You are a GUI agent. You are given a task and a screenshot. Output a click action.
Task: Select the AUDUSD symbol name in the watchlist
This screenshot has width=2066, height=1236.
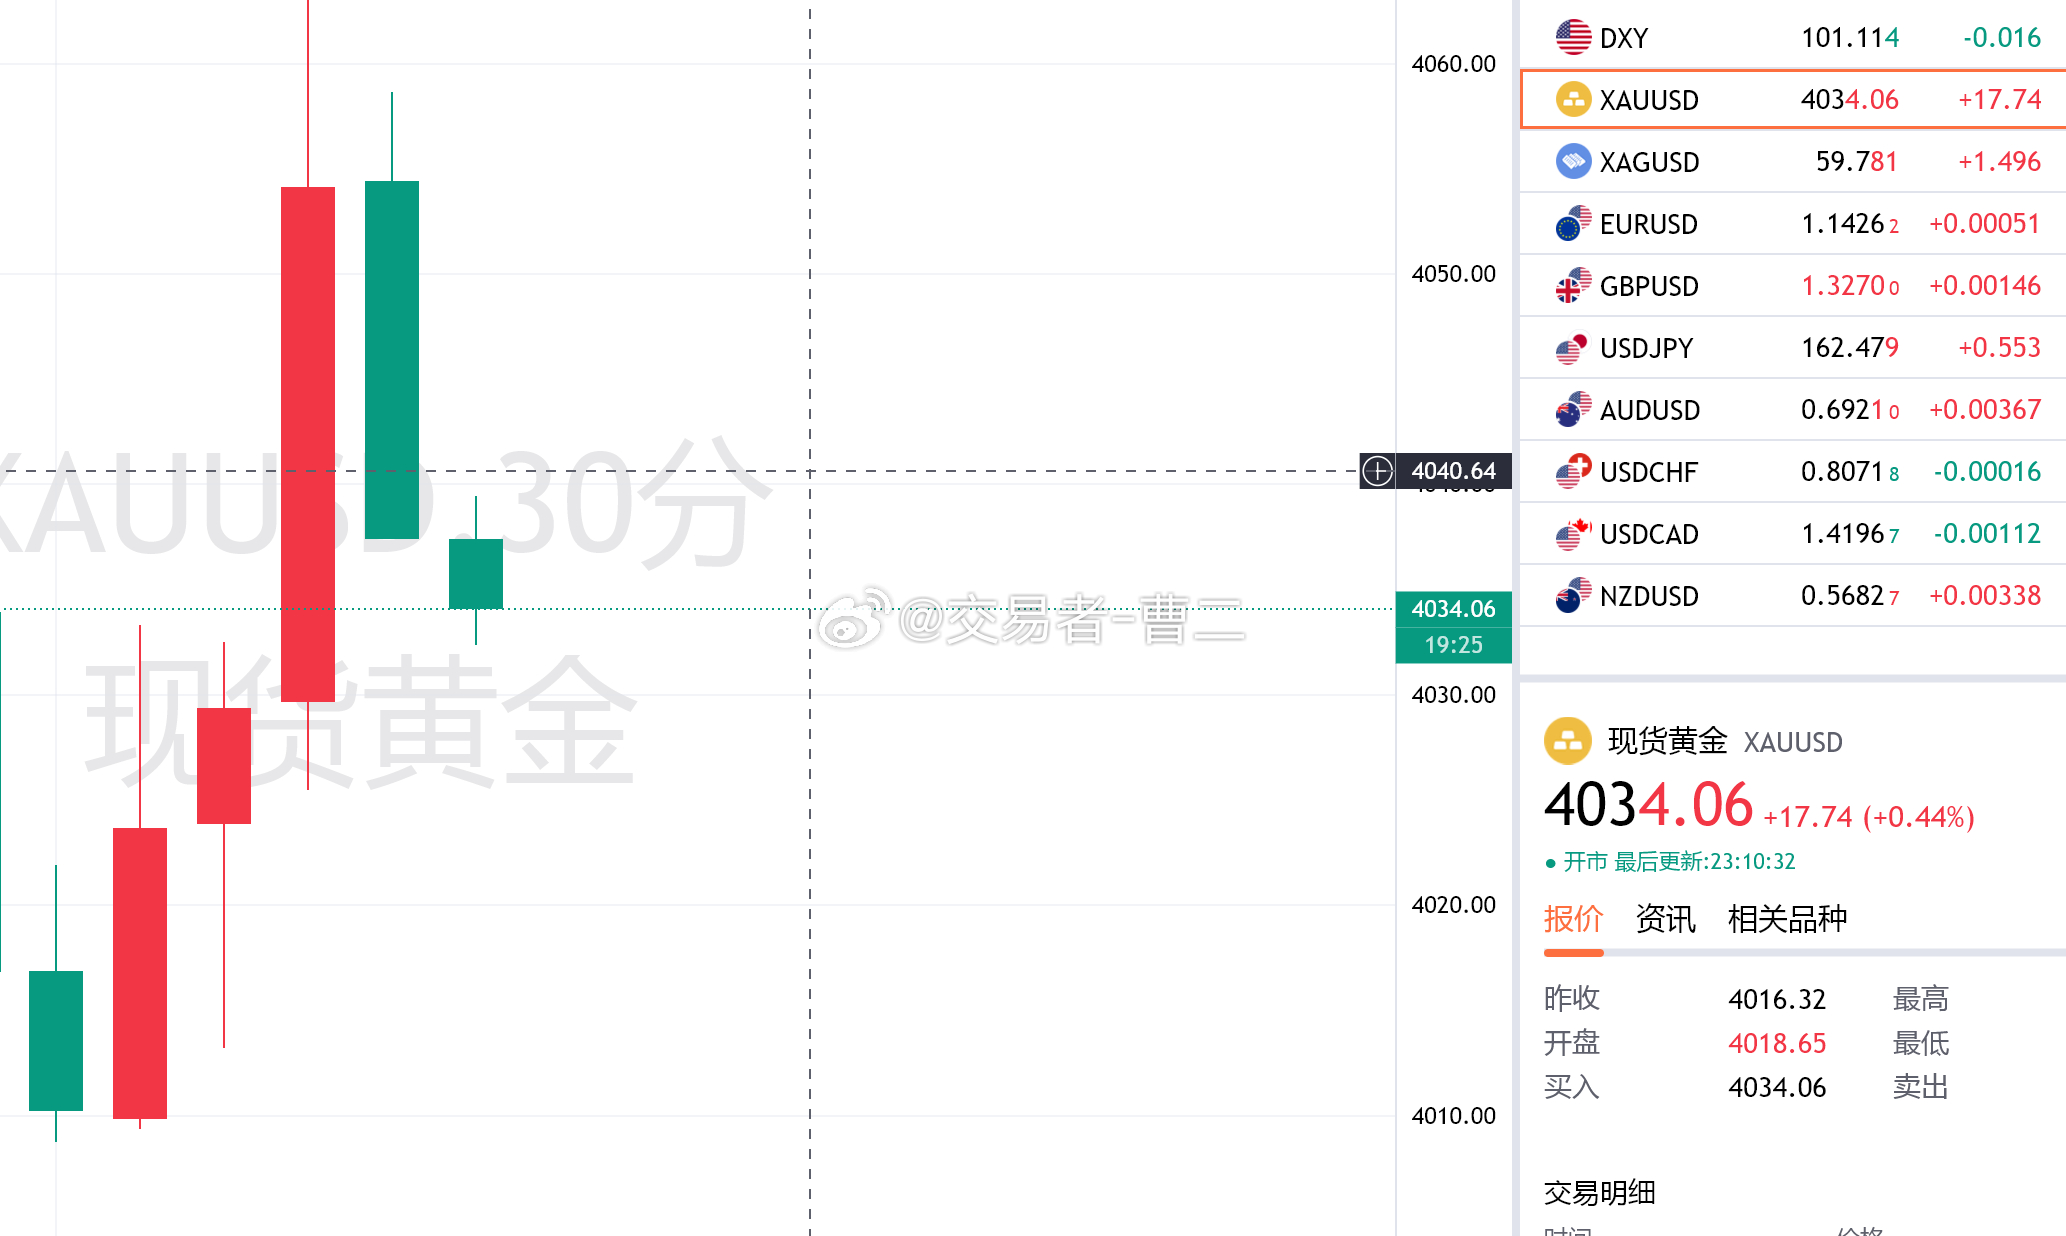pyautogui.click(x=1650, y=410)
